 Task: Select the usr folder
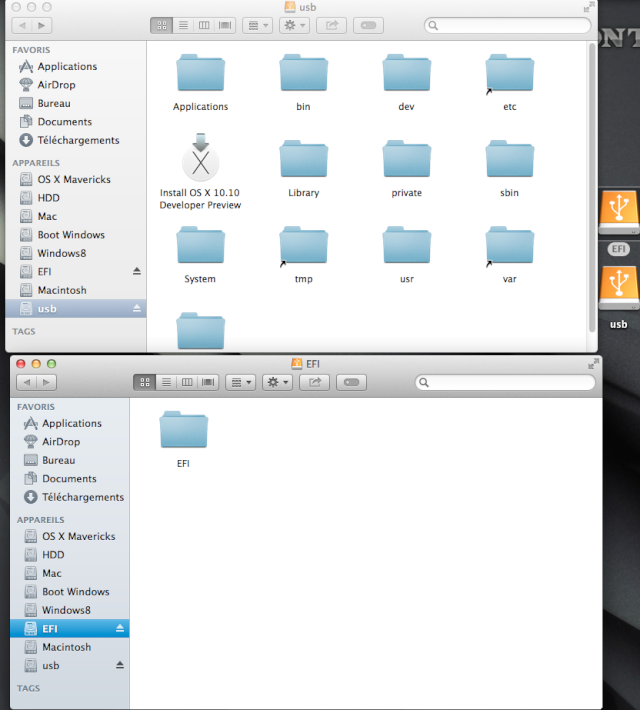[406, 245]
